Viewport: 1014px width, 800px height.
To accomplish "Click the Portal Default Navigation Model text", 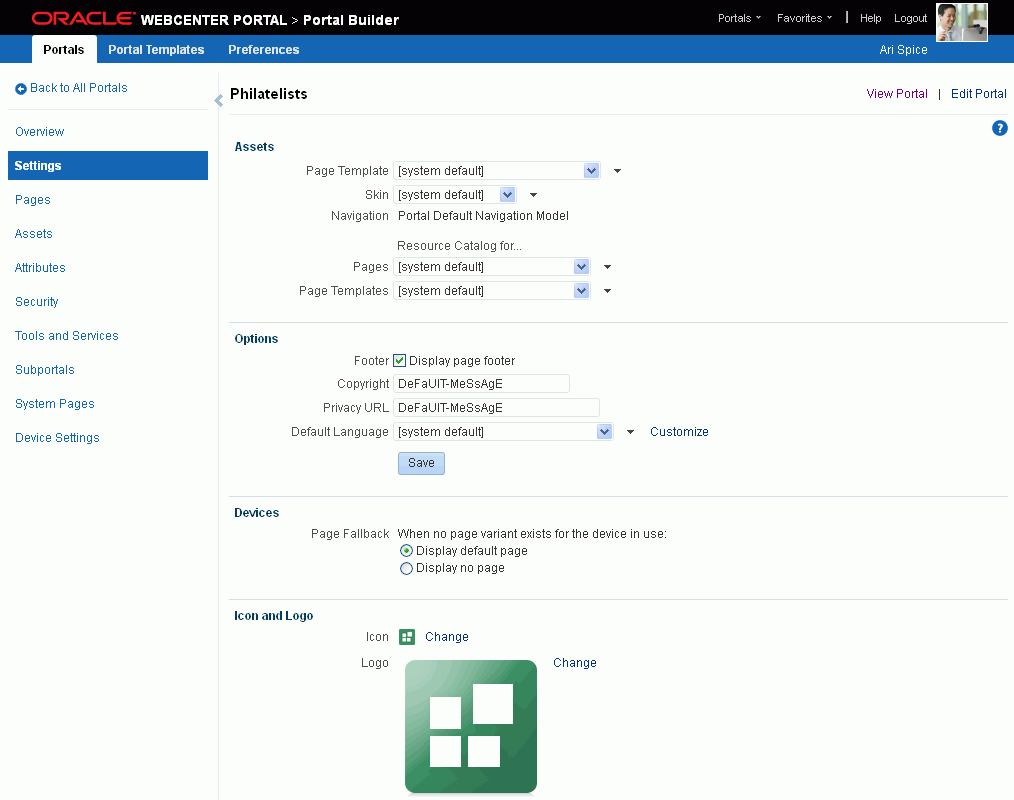I will click(x=483, y=215).
